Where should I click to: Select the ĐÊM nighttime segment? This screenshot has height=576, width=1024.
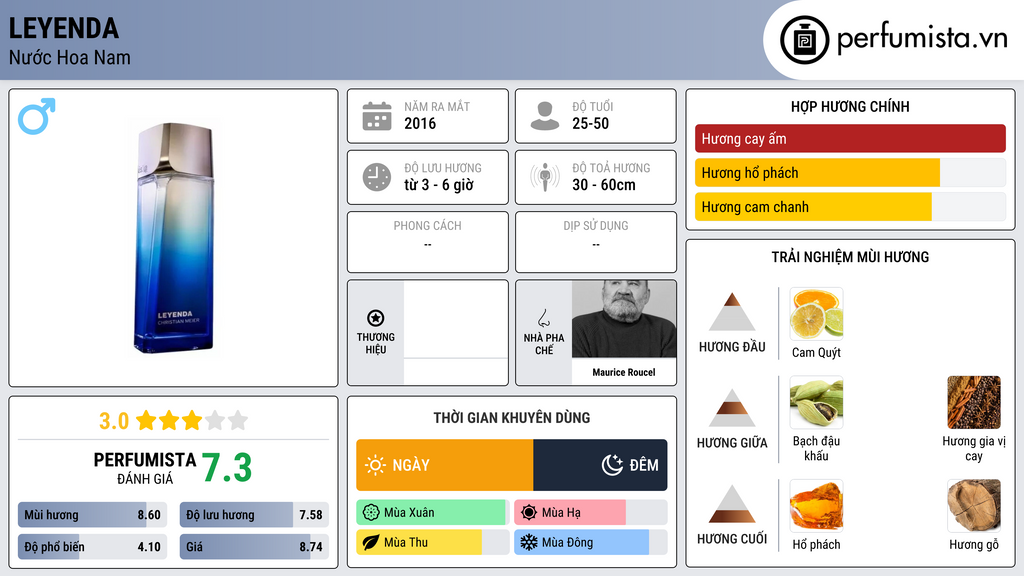tap(600, 465)
